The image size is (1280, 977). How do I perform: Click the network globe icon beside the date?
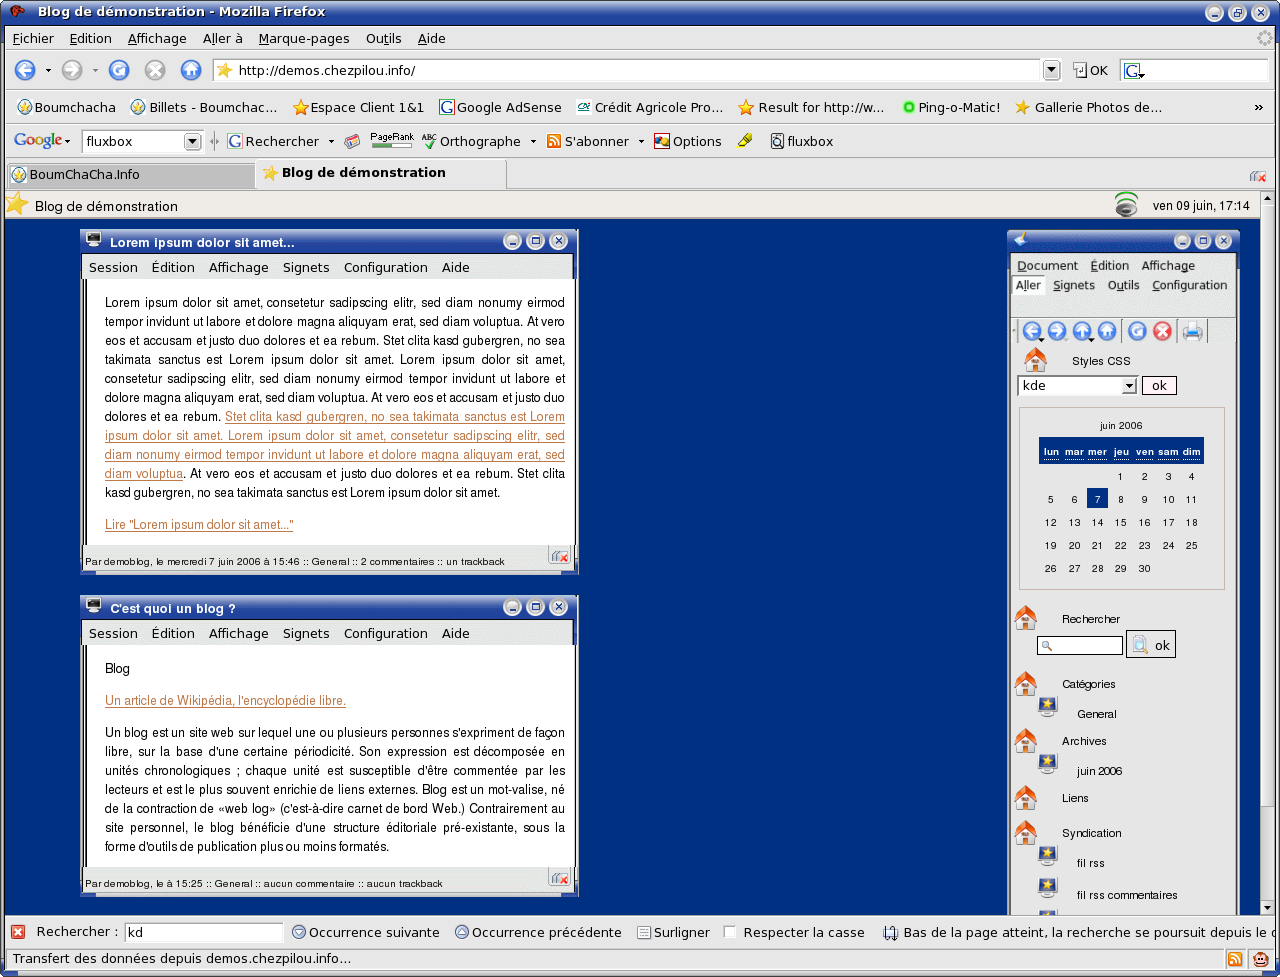(1127, 204)
